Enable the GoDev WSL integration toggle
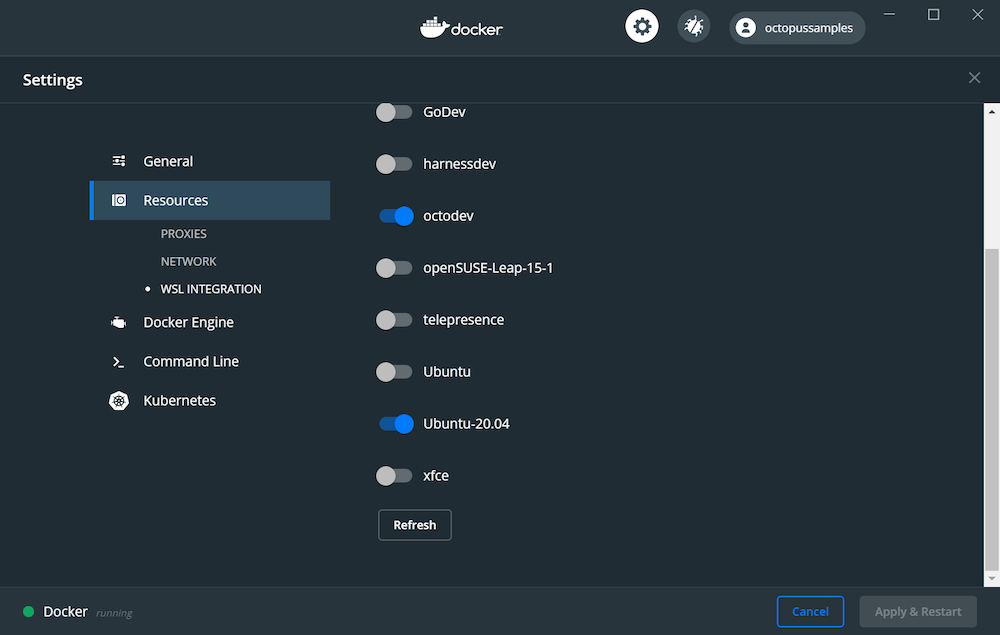This screenshot has height=635, width=1000. click(x=394, y=112)
